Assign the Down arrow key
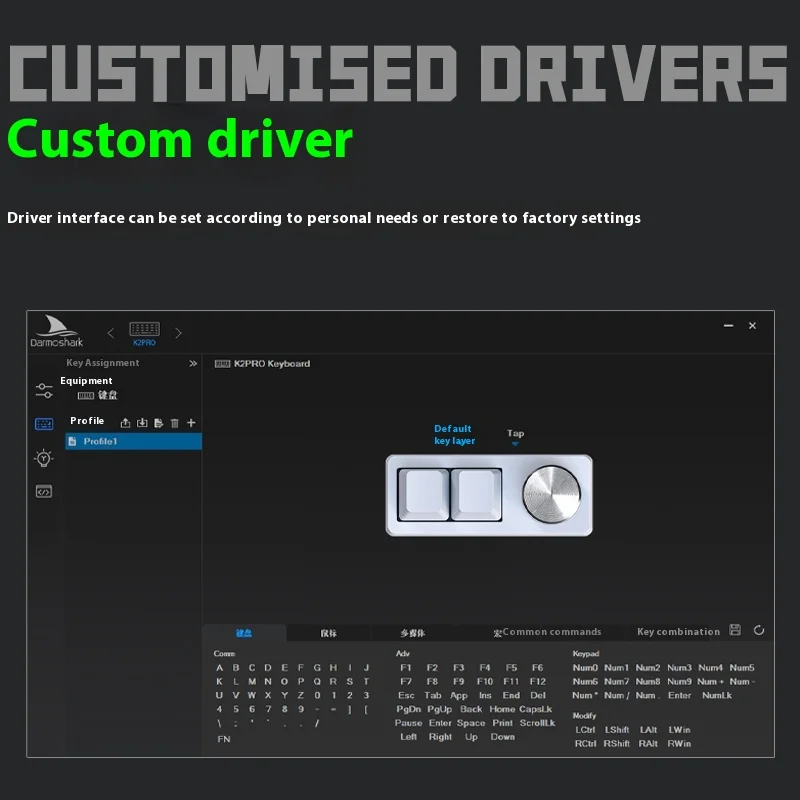Screen dimensions: 800x800 click(x=503, y=736)
